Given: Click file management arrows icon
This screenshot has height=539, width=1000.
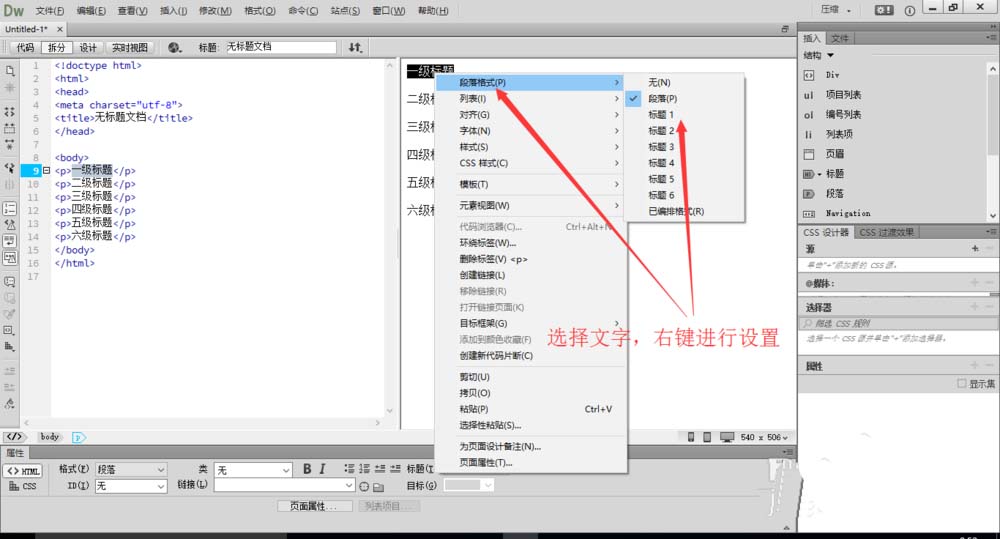Looking at the screenshot, I should tap(355, 47).
